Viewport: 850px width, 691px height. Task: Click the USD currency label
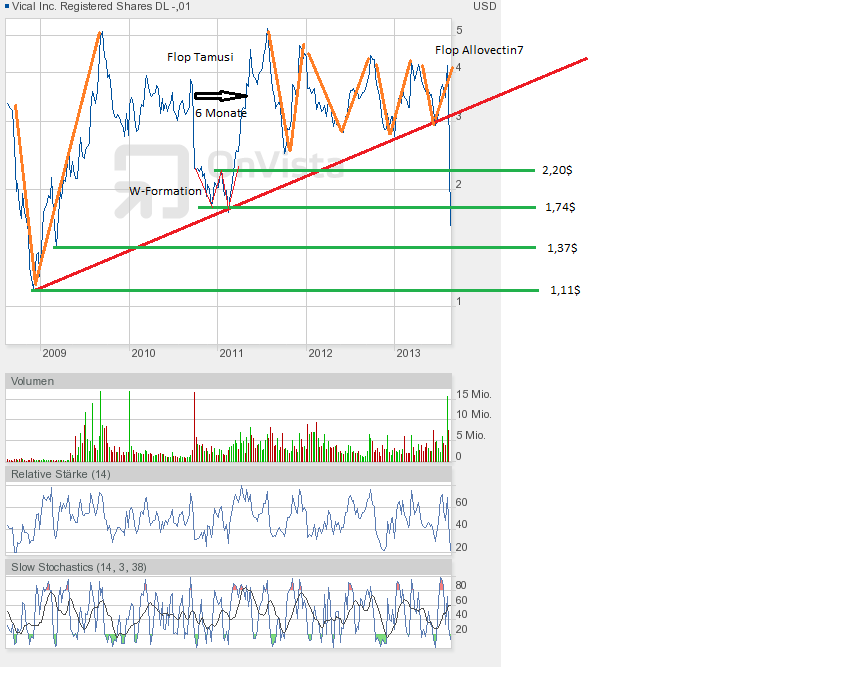pyautogui.click(x=484, y=7)
